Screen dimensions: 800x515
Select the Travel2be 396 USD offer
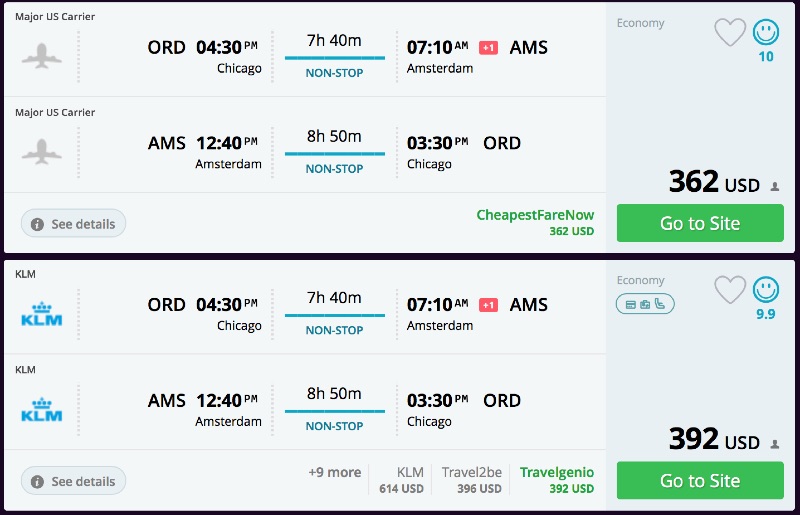[x=472, y=480]
